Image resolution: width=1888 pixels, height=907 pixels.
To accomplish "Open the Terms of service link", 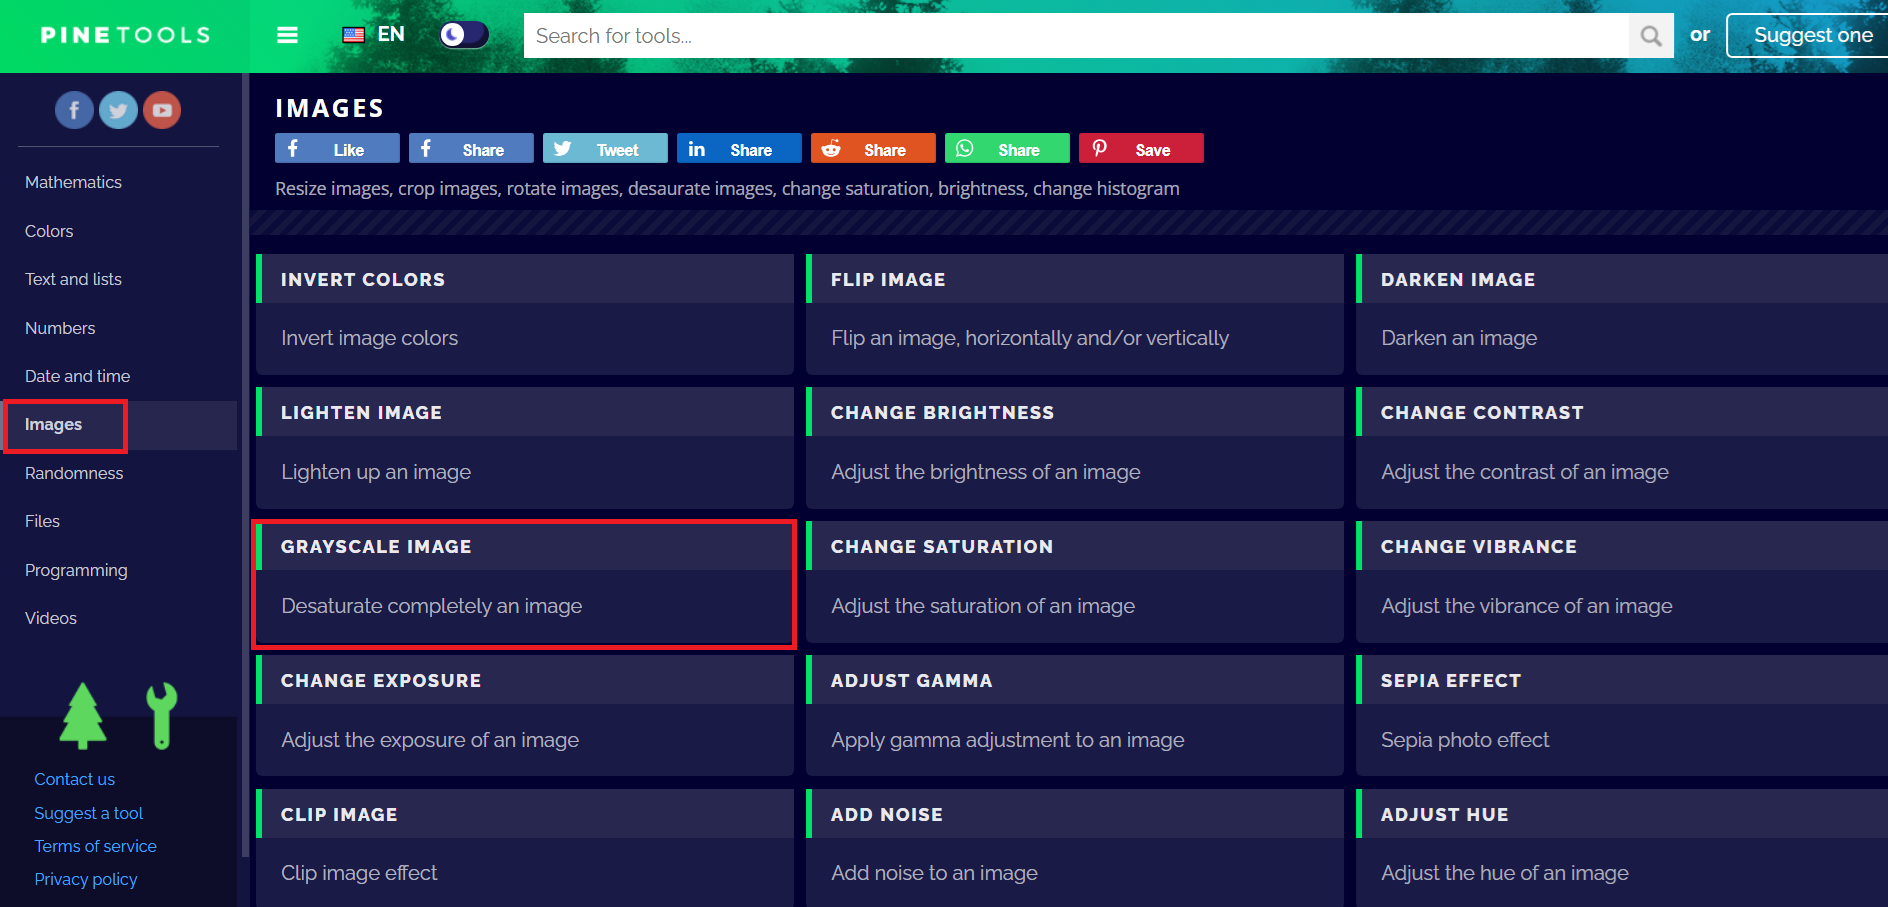I will click(x=95, y=846).
